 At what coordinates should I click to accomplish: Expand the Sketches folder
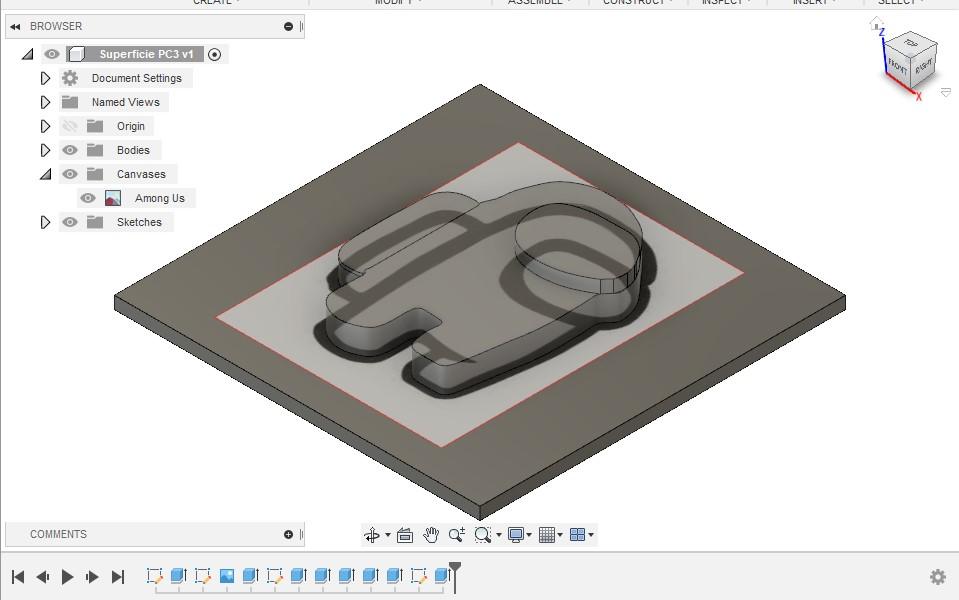click(45, 222)
